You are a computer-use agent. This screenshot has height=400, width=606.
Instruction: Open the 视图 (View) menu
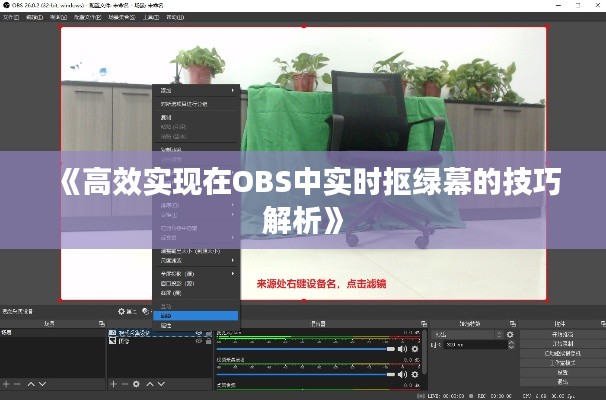coord(58,17)
